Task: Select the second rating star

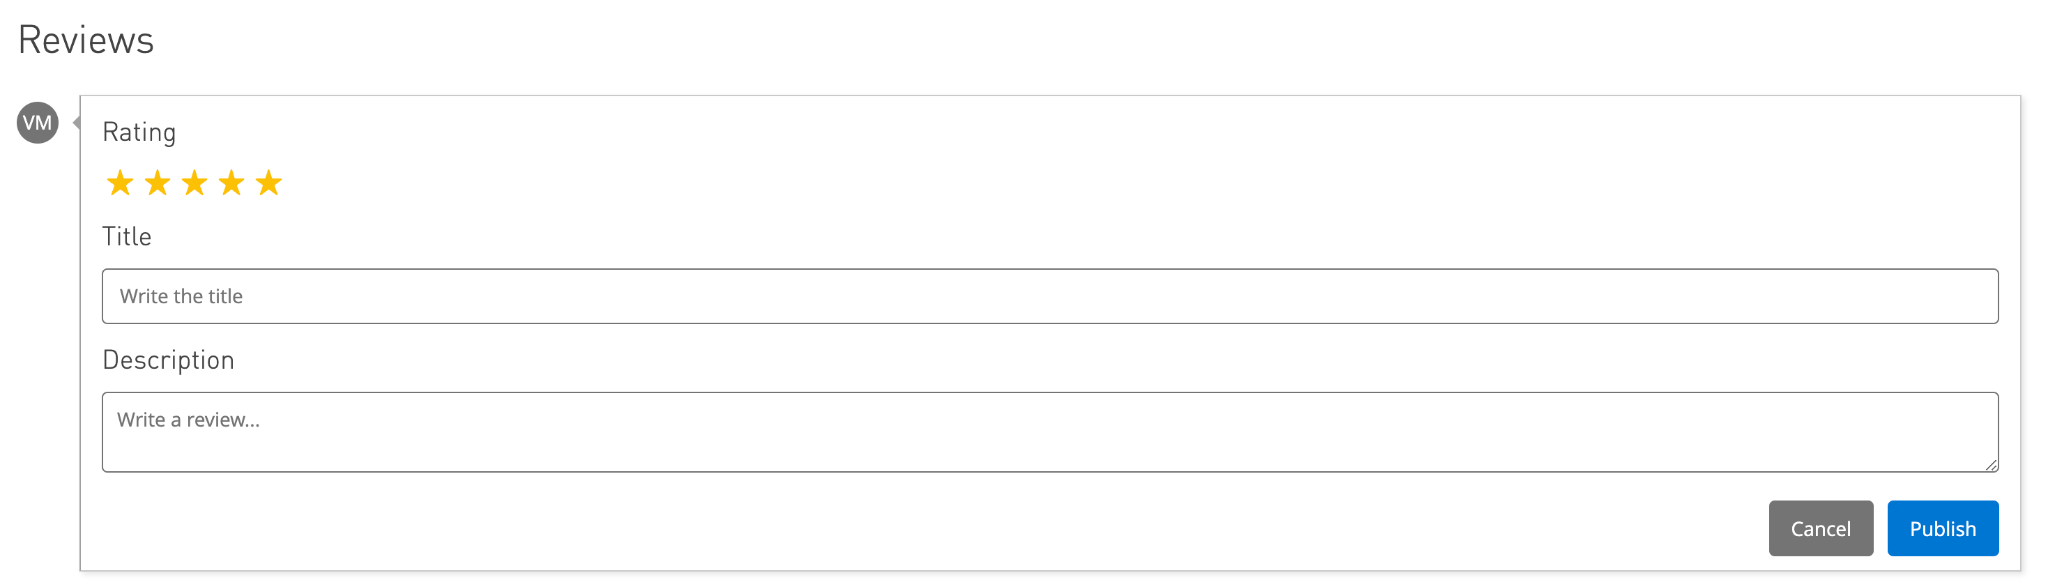Action: click(x=157, y=183)
